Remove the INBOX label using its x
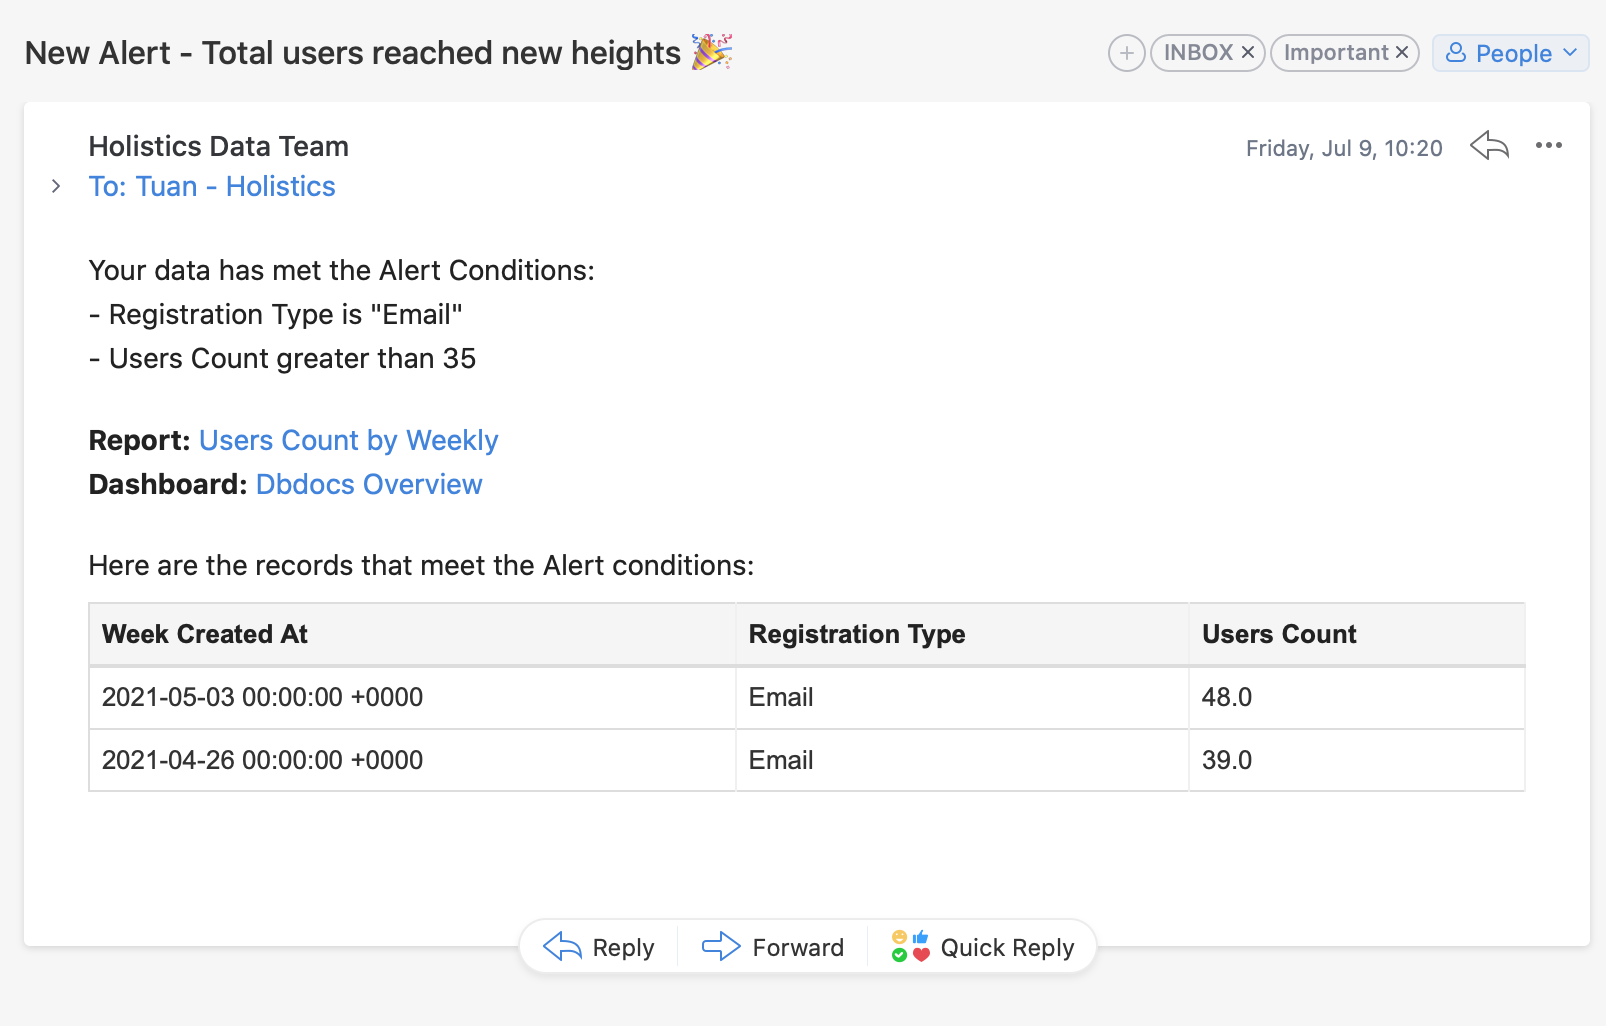The height and width of the screenshot is (1026, 1606). coord(1248,53)
